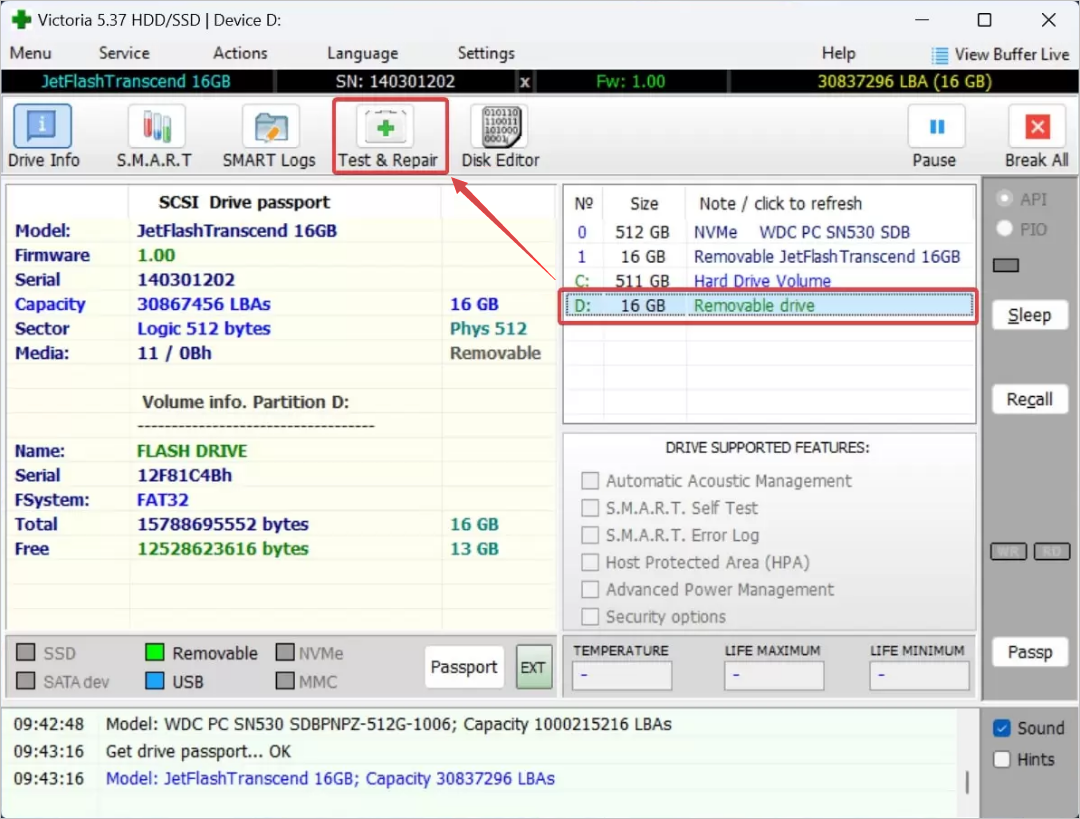This screenshot has height=819, width=1080.
Task: Click the Victoria green cross app icon
Action: click(21, 19)
